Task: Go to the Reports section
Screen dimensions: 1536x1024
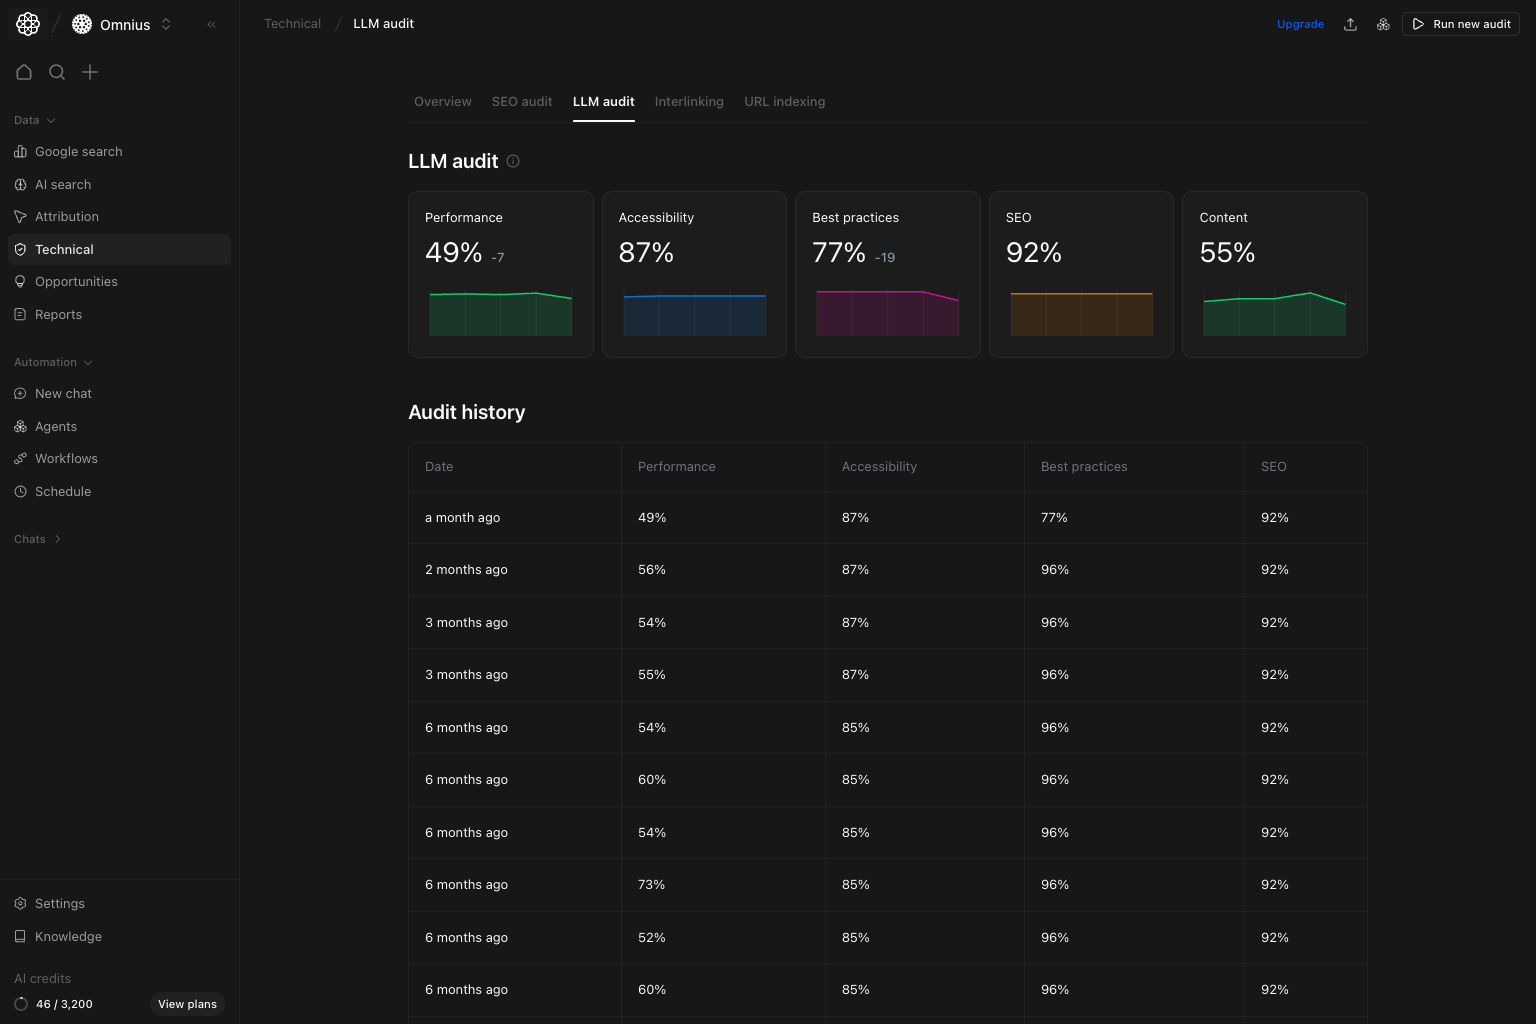Action: click(x=59, y=313)
